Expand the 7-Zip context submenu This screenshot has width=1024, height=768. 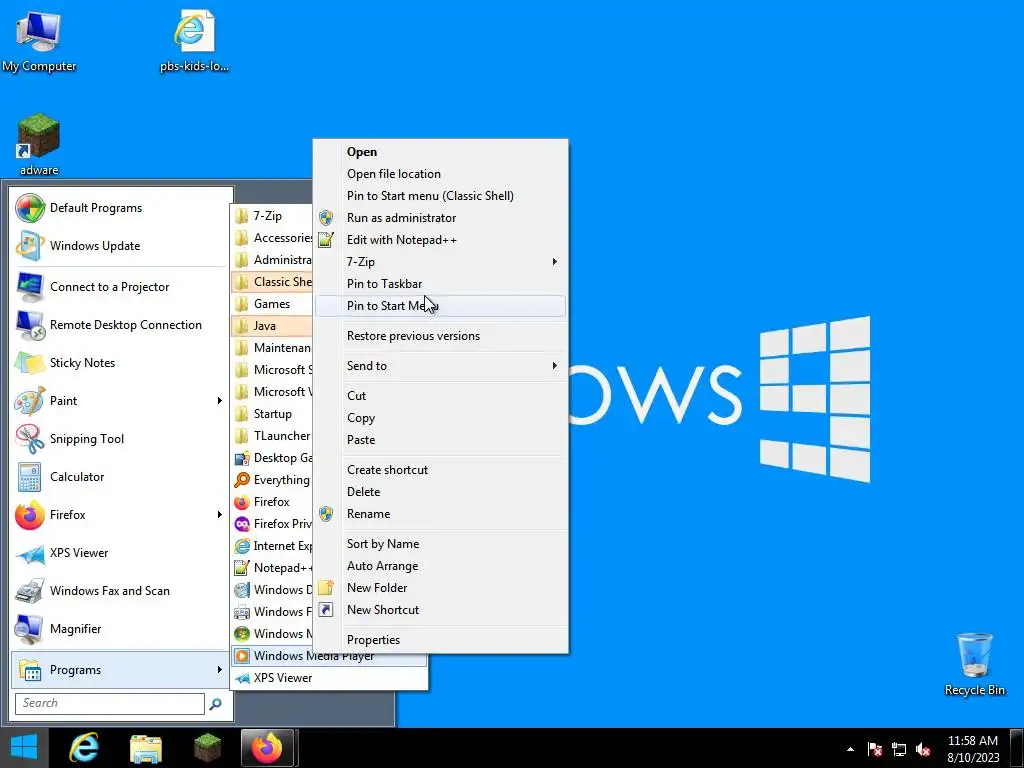click(441, 262)
